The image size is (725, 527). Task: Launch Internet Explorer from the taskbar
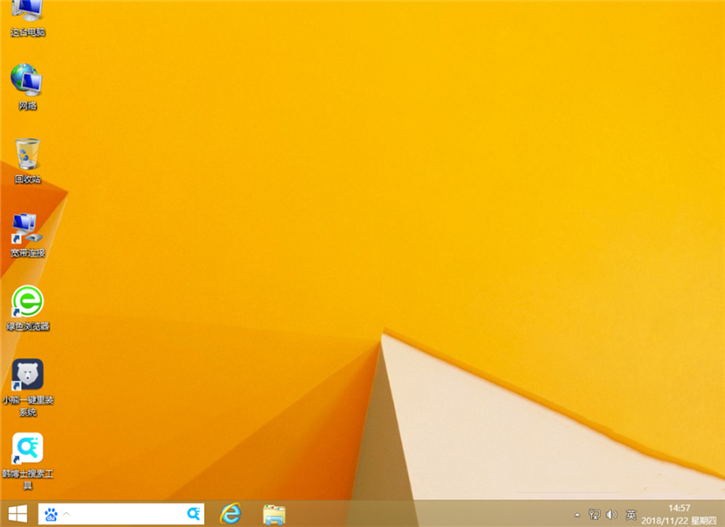[230, 514]
